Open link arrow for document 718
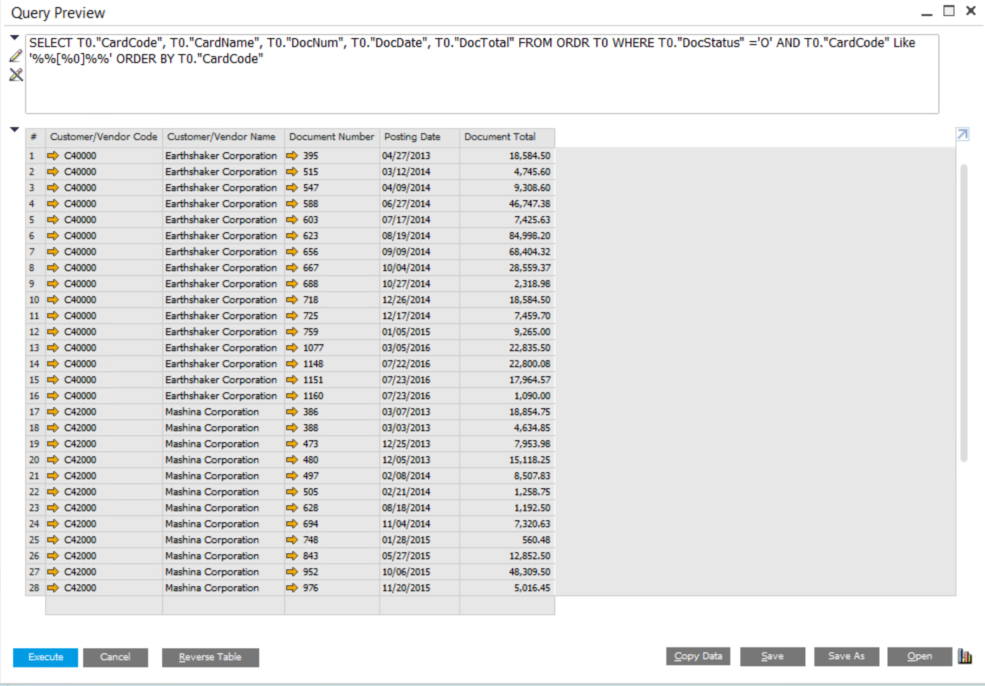The height and width of the screenshot is (686, 985). click(x=291, y=300)
